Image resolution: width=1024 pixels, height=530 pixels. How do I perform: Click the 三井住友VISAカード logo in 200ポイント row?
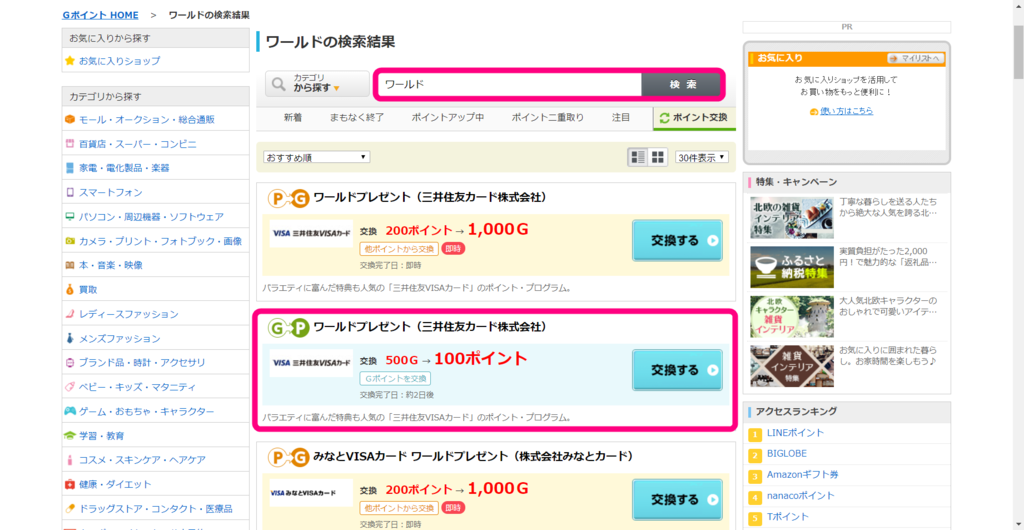click(311, 233)
